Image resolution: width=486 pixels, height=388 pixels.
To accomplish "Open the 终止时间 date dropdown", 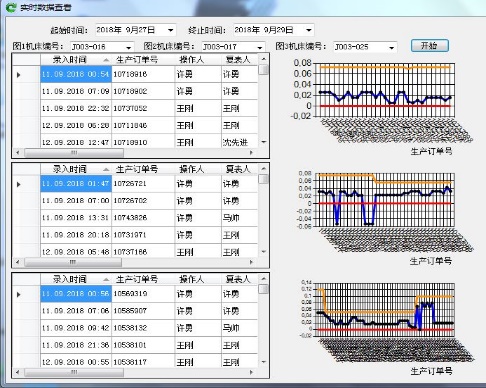I will click(309, 30).
